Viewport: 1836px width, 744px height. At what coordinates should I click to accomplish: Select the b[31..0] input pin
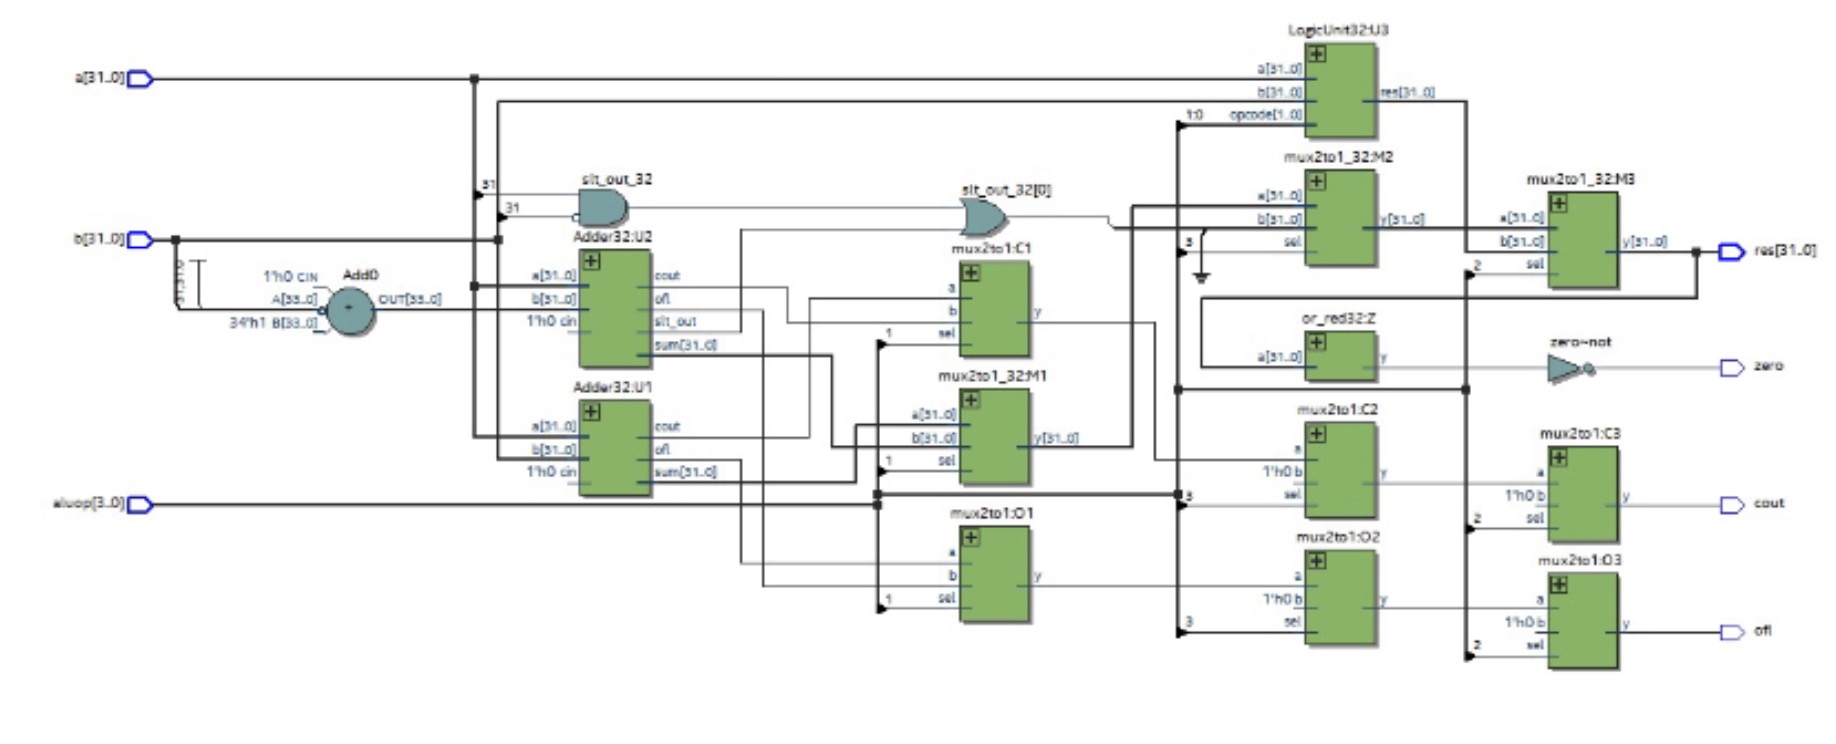(140, 240)
